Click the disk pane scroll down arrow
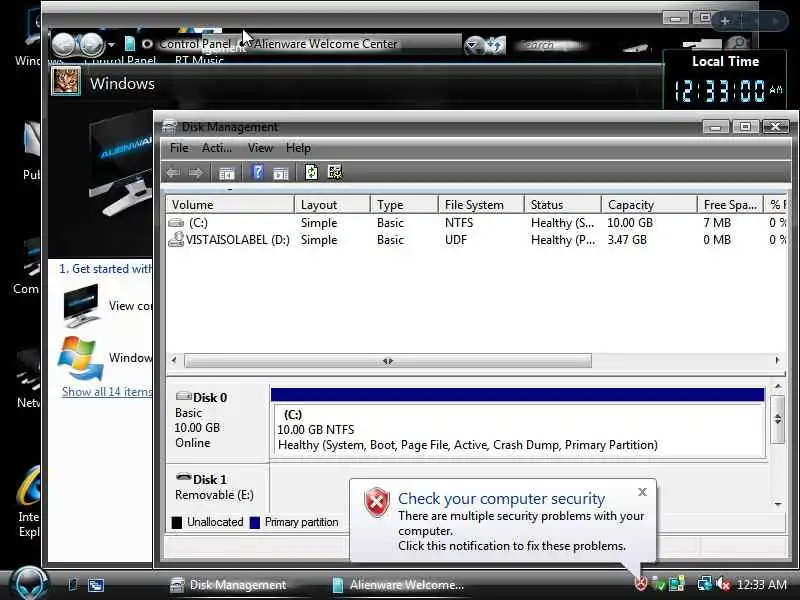Image resolution: width=800 pixels, height=600 pixels. pyautogui.click(x=778, y=504)
